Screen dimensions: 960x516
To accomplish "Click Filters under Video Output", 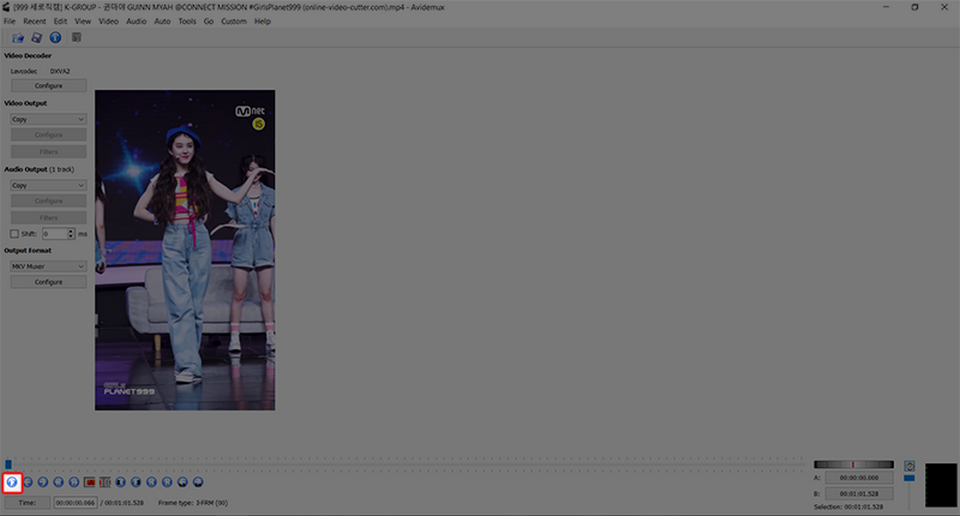I will click(48, 152).
